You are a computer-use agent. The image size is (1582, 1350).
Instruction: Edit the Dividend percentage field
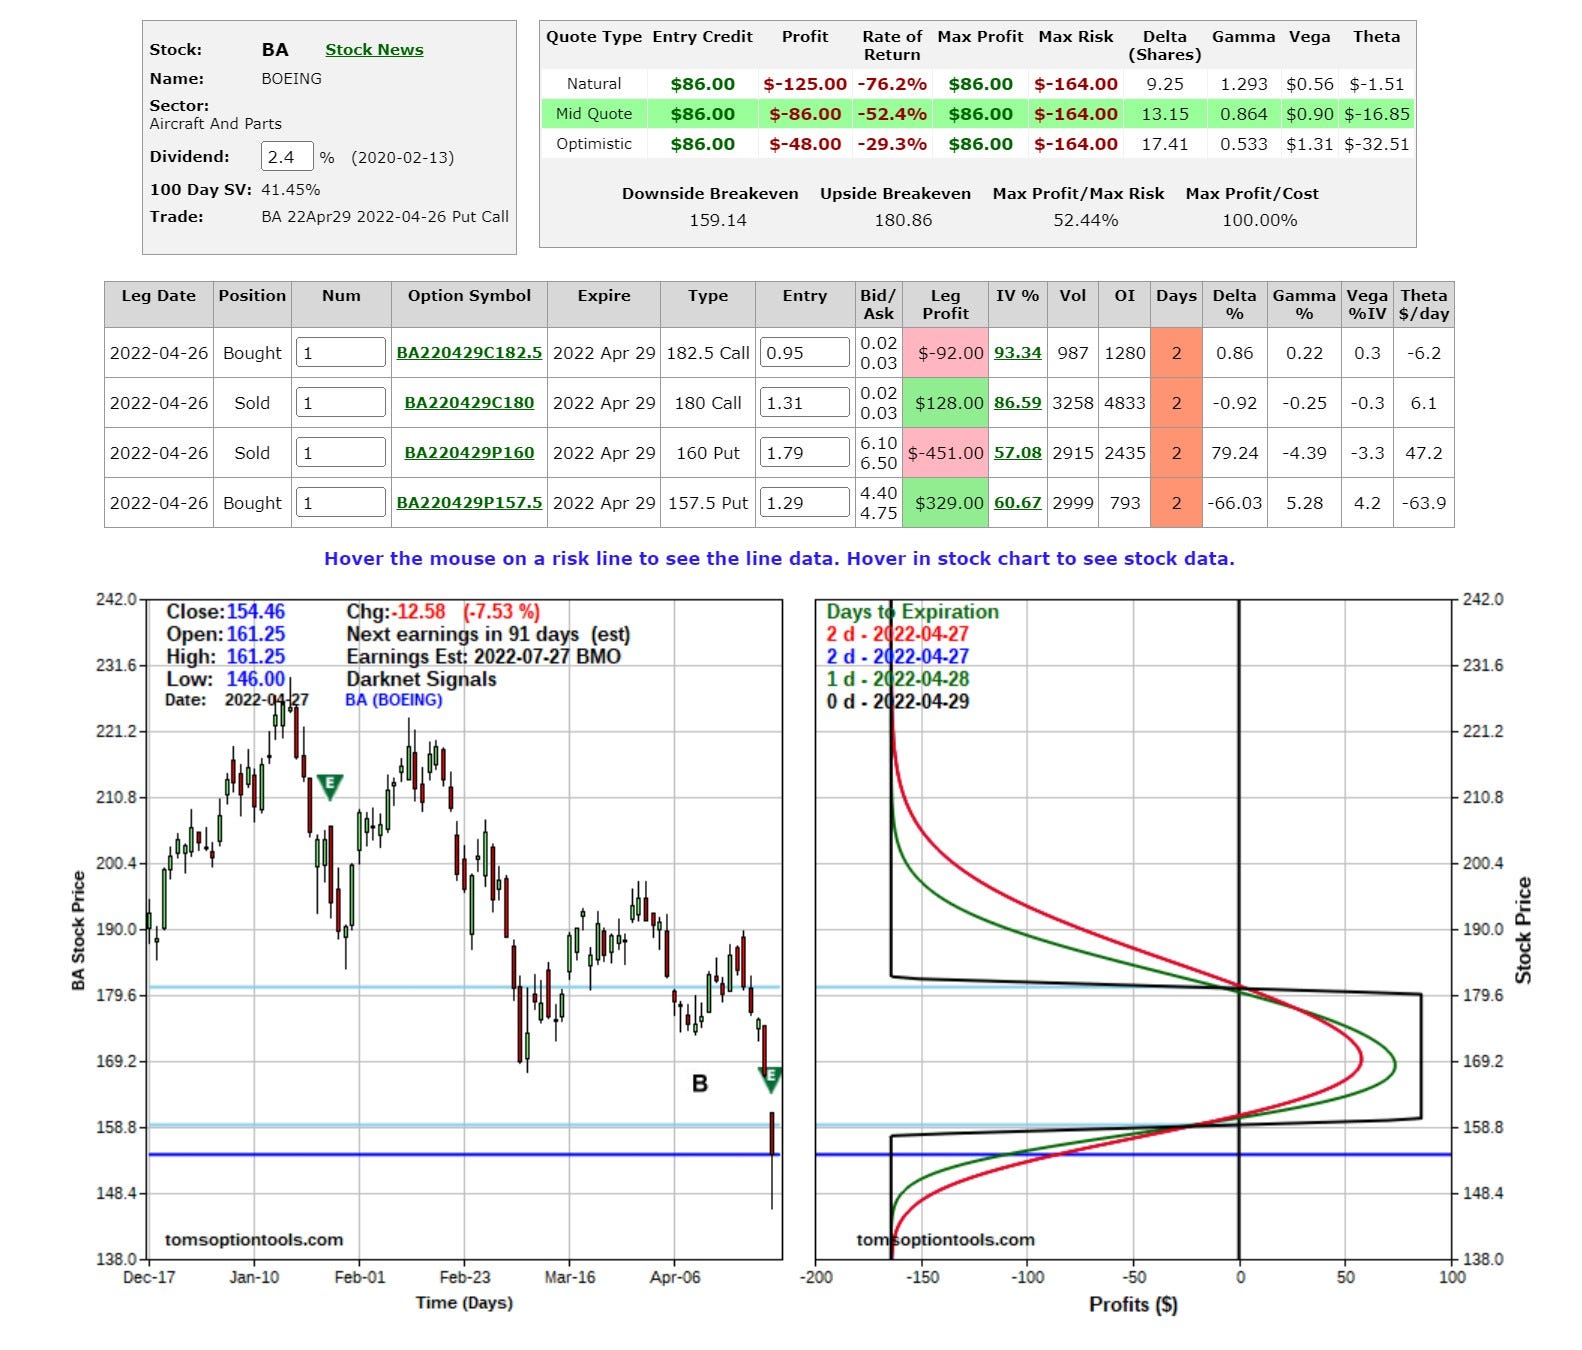click(287, 157)
